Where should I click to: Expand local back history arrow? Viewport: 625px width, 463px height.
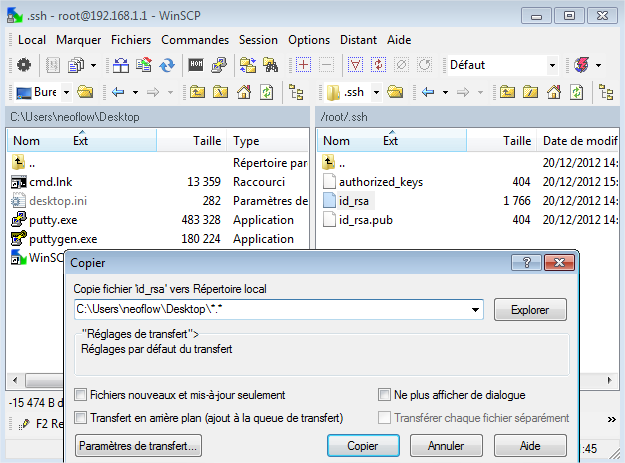[x=136, y=92]
